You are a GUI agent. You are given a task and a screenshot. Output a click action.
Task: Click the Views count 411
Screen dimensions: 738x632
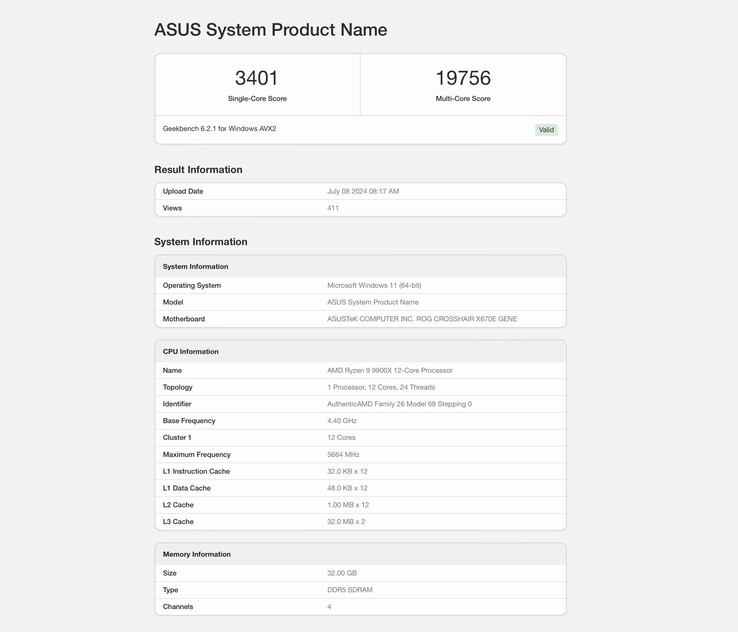point(333,208)
